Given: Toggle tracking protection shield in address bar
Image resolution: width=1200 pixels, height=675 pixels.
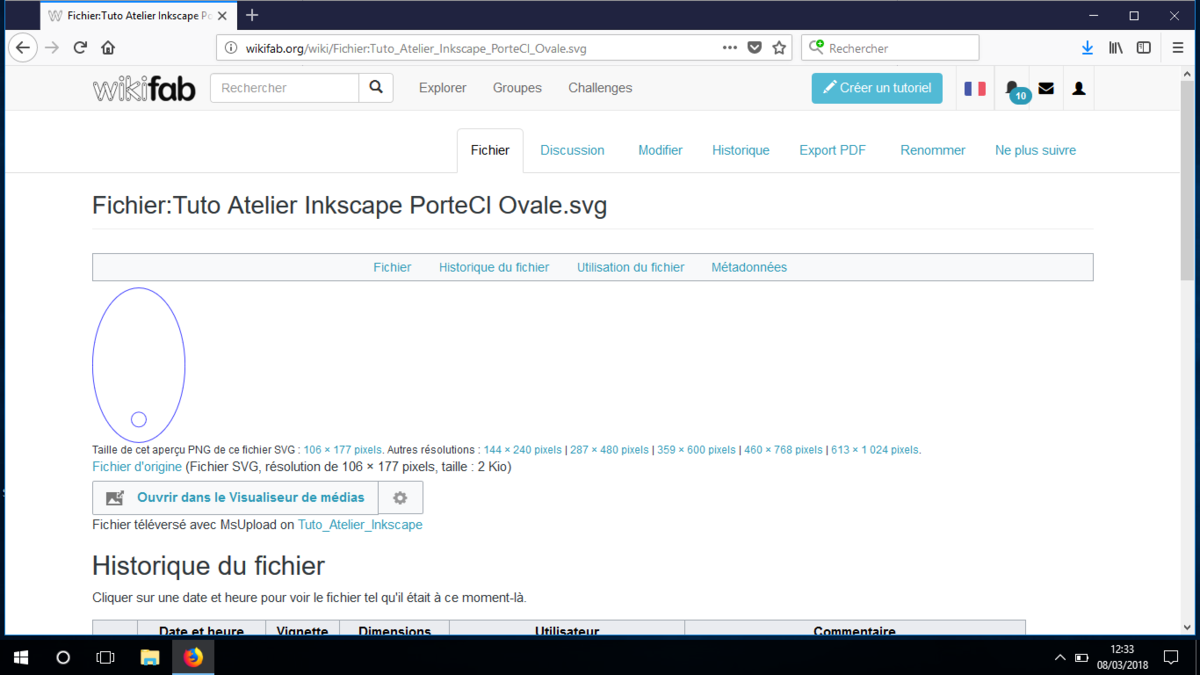Looking at the screenshot, I should tap(754, 47).
